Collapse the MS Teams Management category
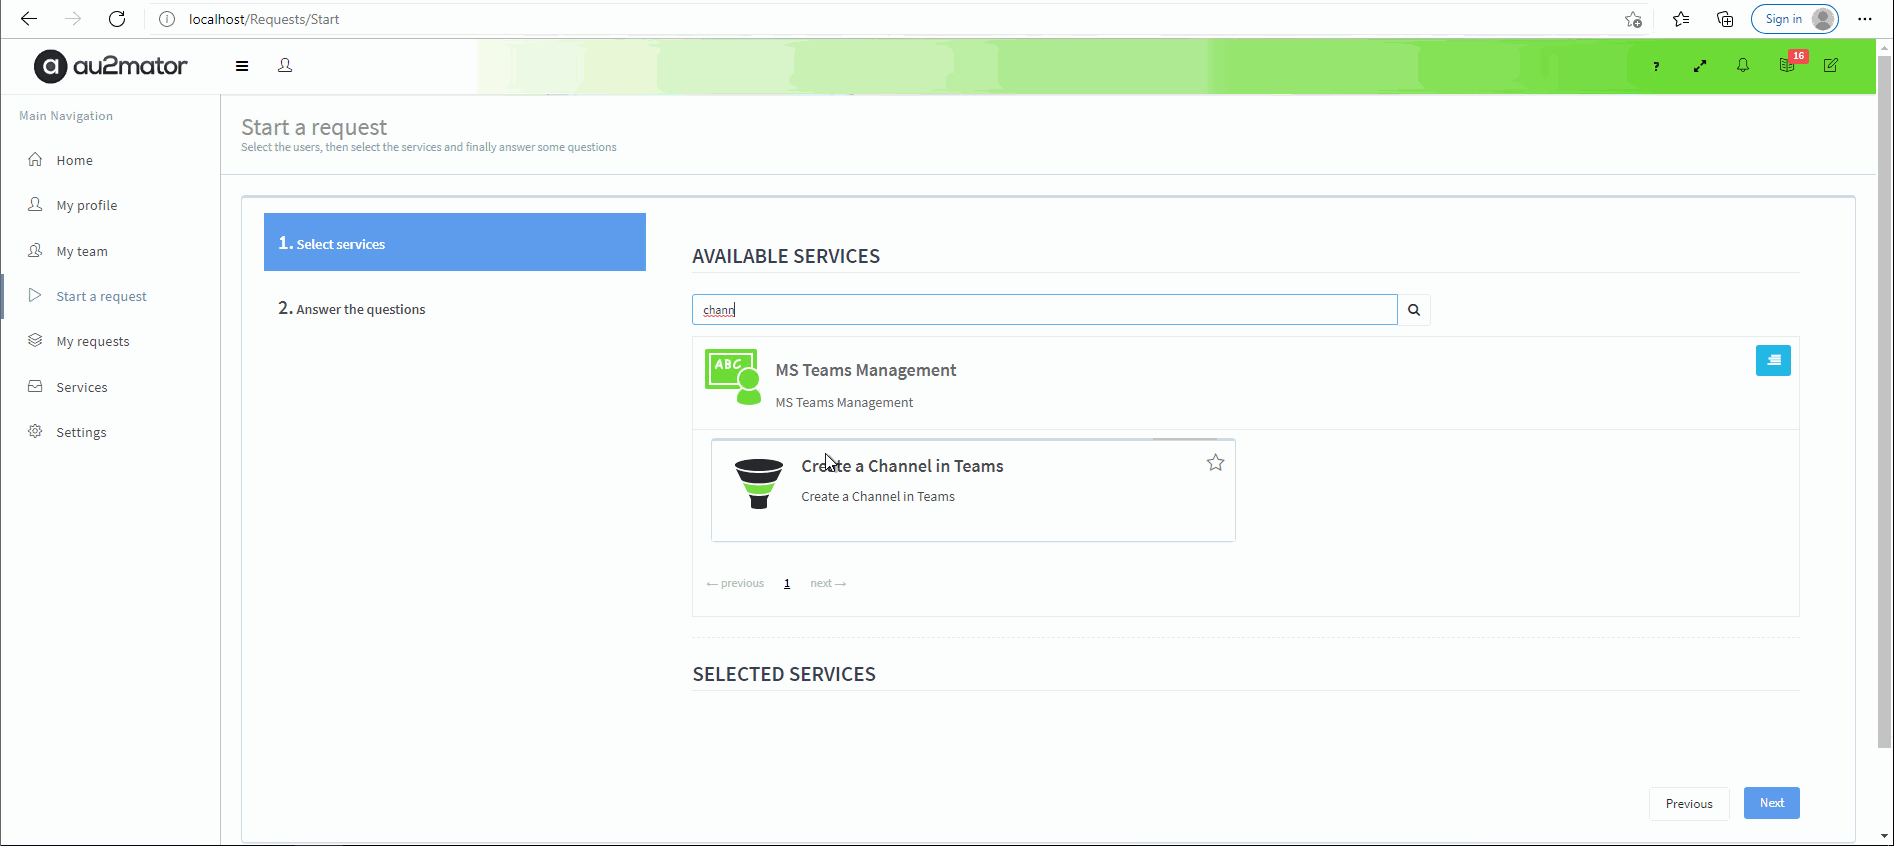Viewport: 1894px width, 846px height. 1772,361
